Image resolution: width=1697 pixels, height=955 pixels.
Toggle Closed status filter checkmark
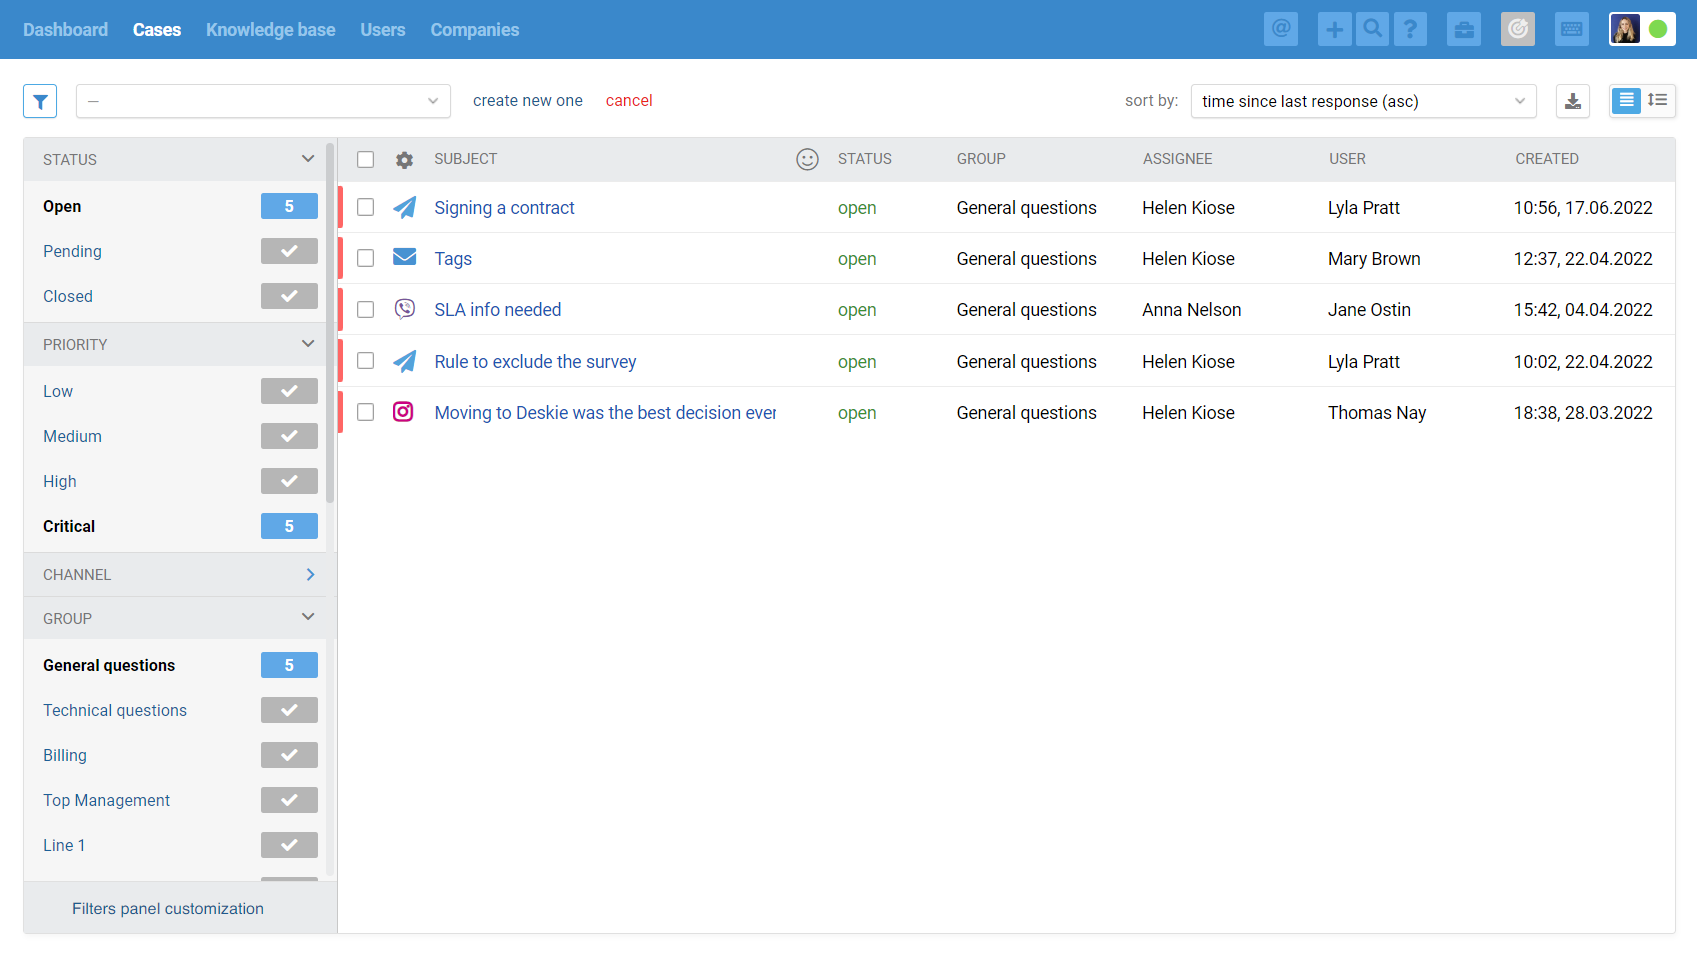tap(289, 296)
